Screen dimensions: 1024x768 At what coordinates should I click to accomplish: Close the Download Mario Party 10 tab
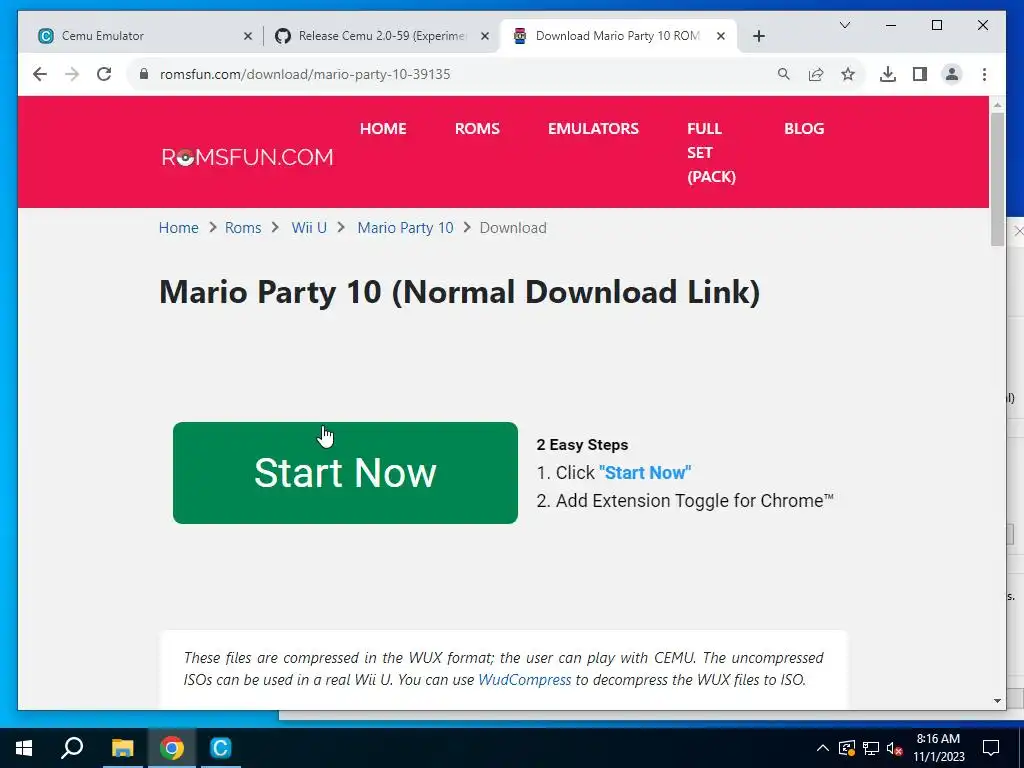(720, 36)
